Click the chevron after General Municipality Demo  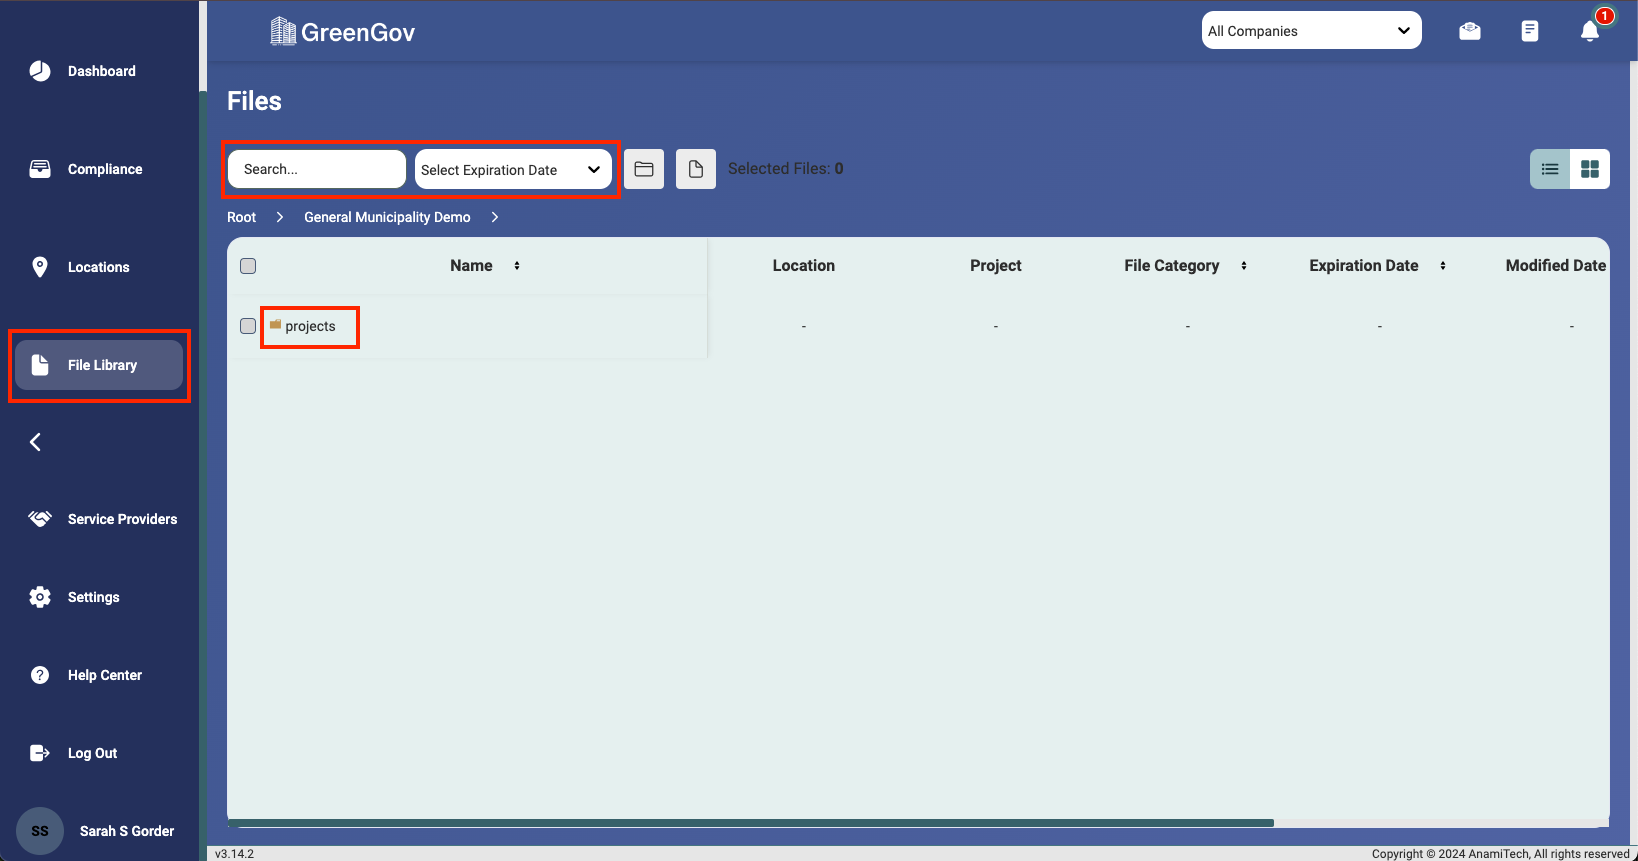coord(495,217)
